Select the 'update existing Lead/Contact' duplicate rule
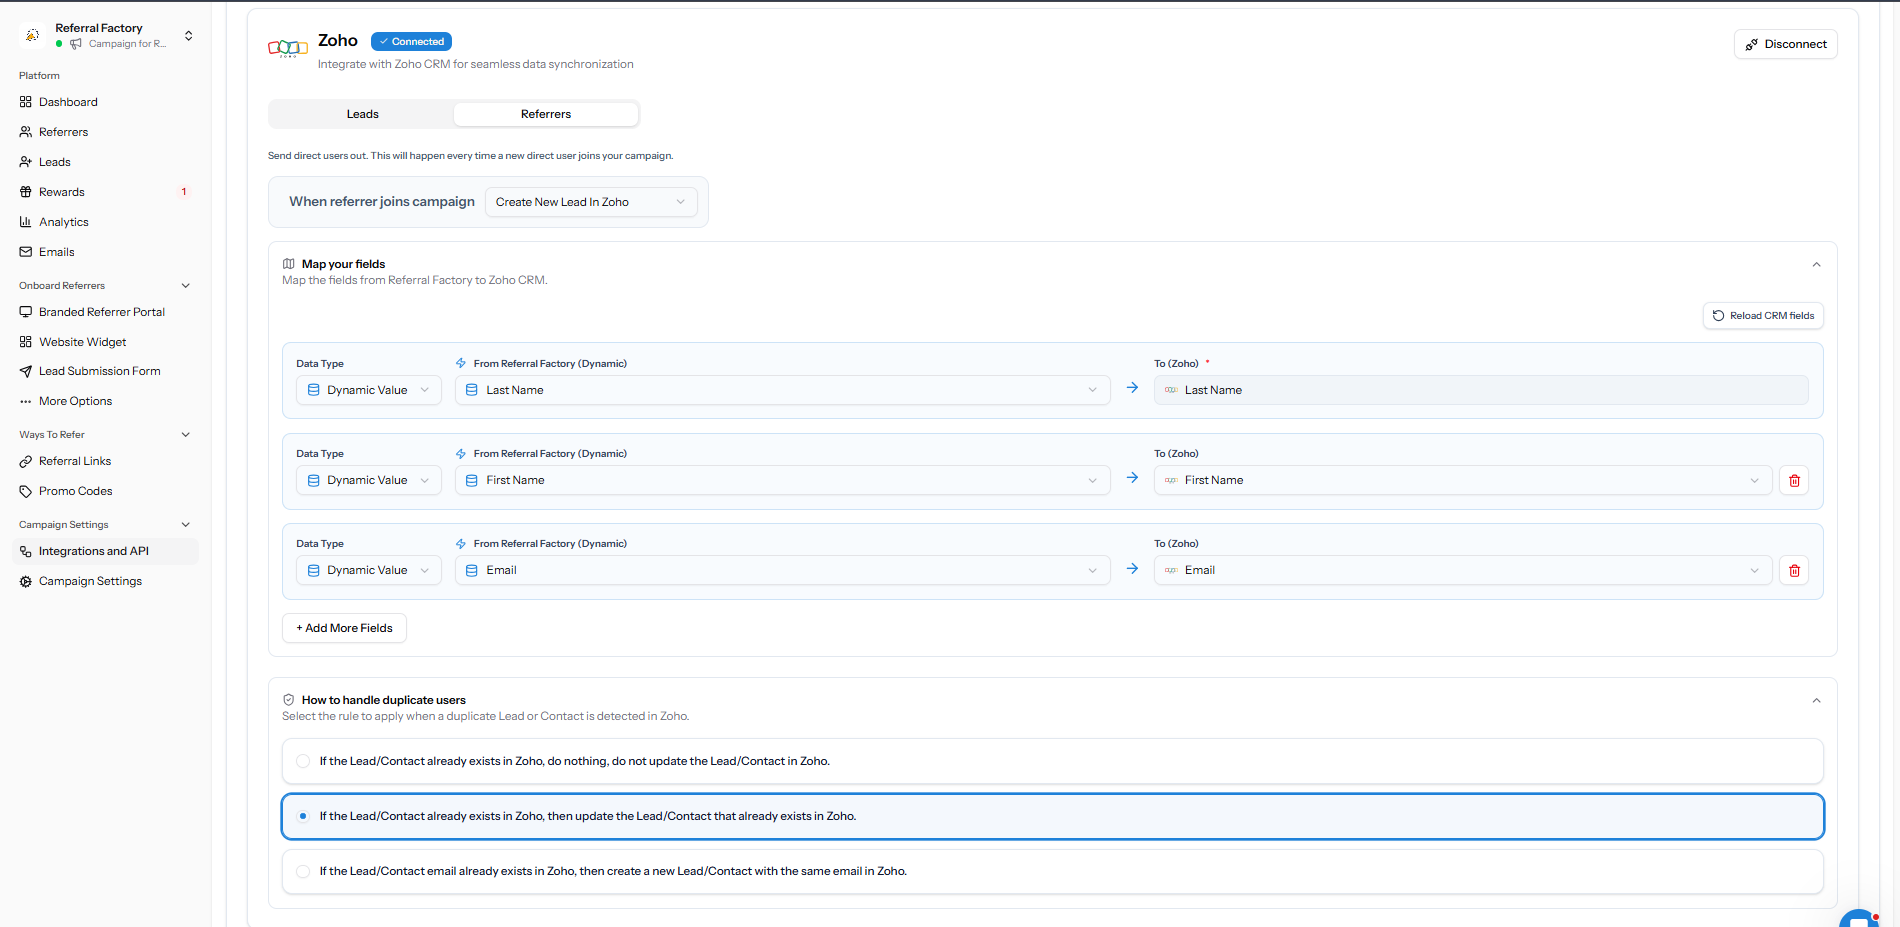Screen dimensions: 1900x927 [x=1053, y=816]
